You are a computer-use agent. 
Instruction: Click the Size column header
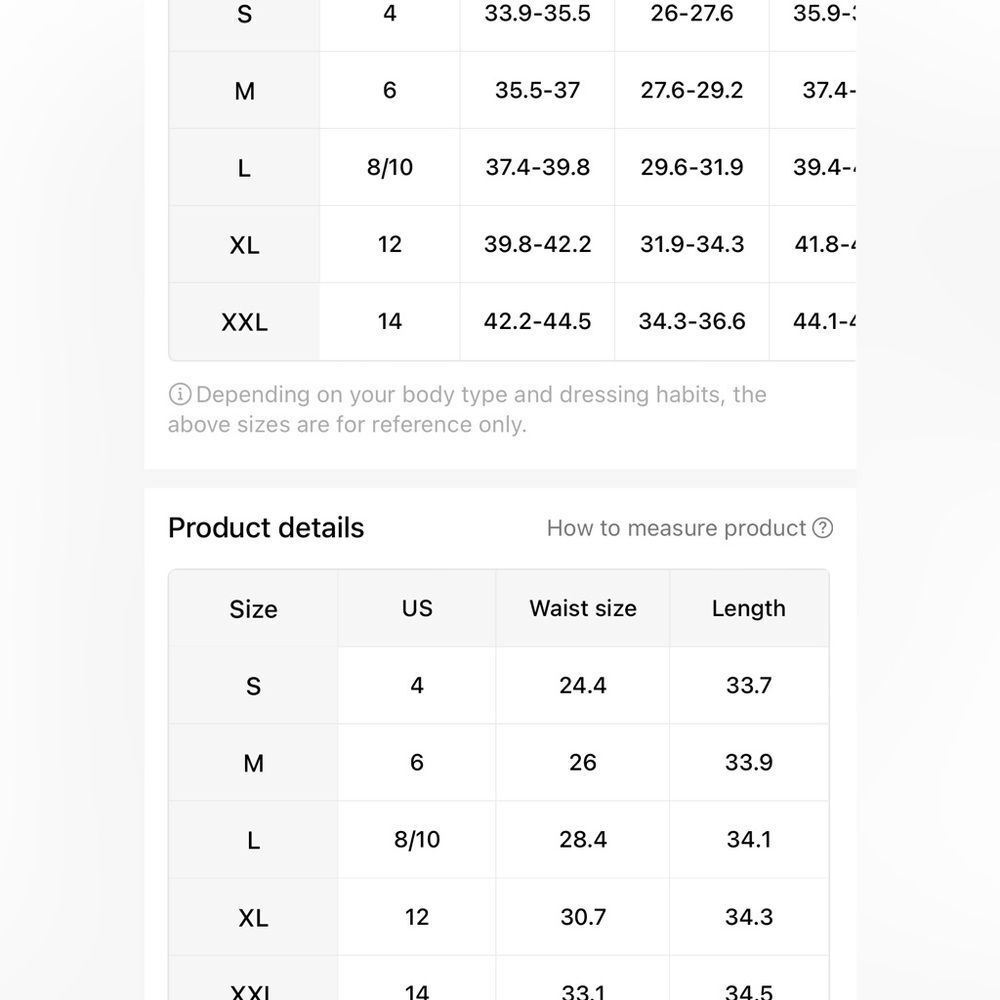coord(253,608)
